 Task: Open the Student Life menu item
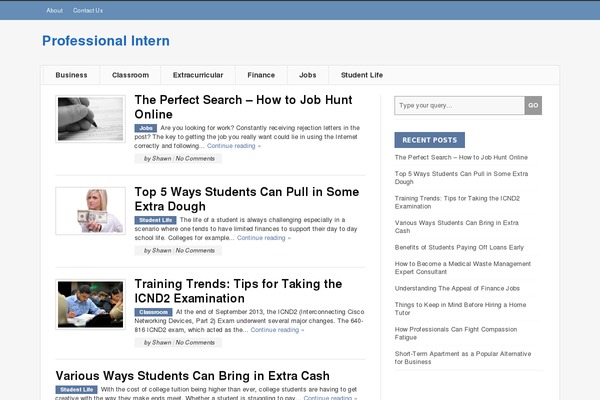pyautogui.click(x=362, y=75)
